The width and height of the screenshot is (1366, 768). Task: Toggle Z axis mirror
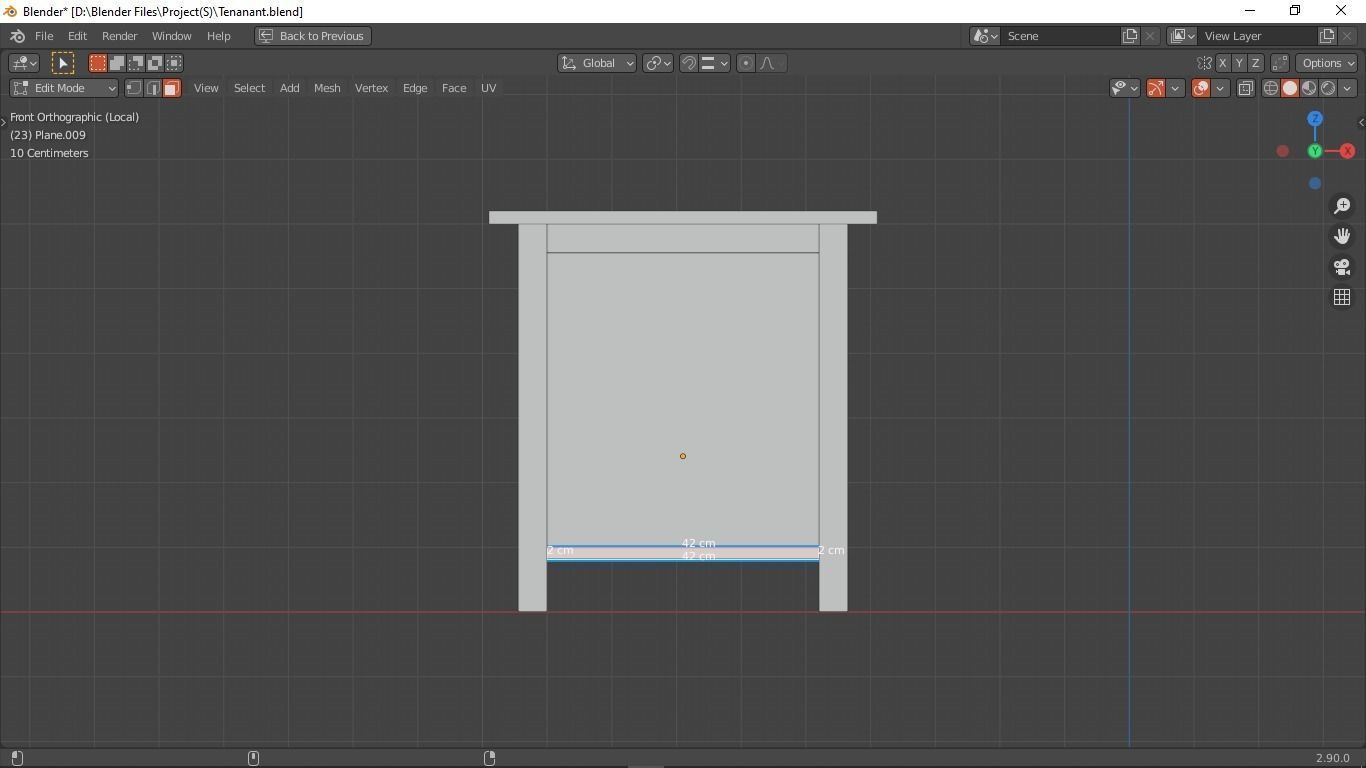point(1256,63)
